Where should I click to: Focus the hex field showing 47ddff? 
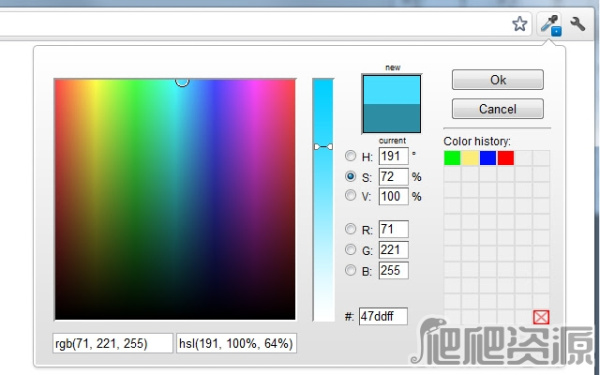coord(383,316)
